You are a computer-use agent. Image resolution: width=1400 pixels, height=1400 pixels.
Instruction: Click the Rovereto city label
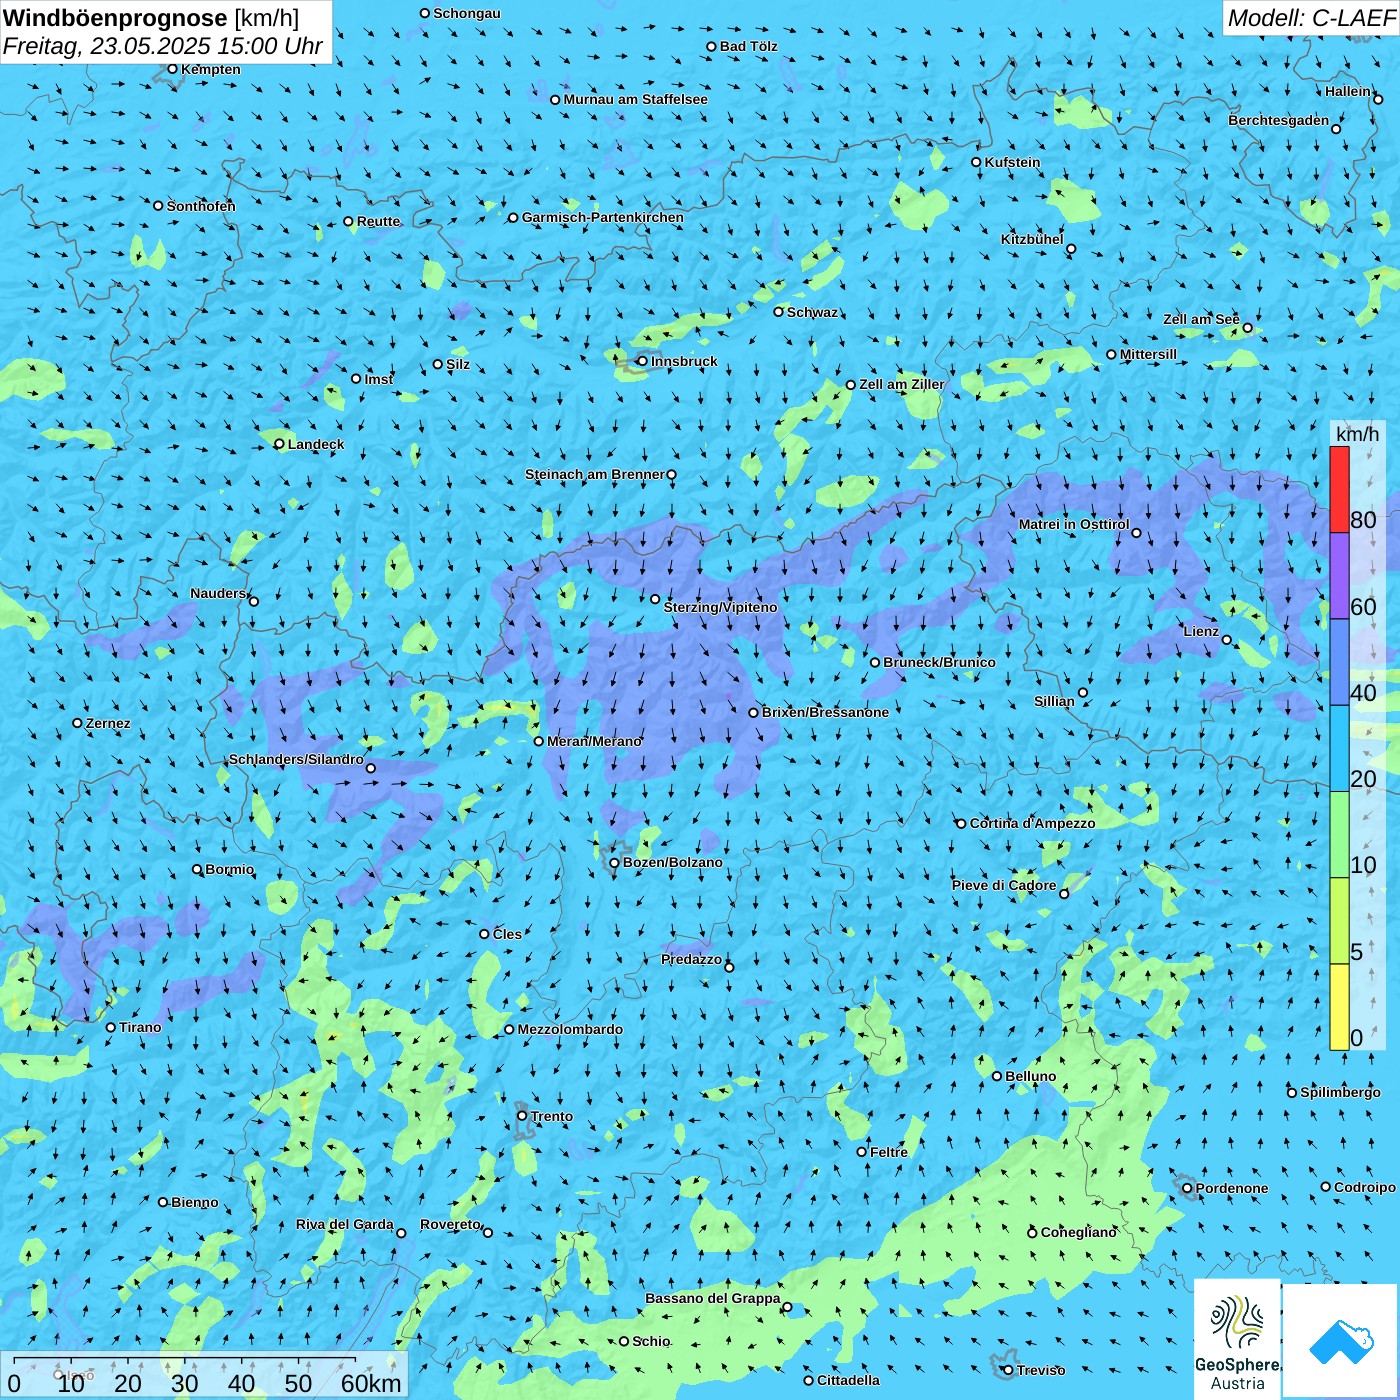[450, 1224]
